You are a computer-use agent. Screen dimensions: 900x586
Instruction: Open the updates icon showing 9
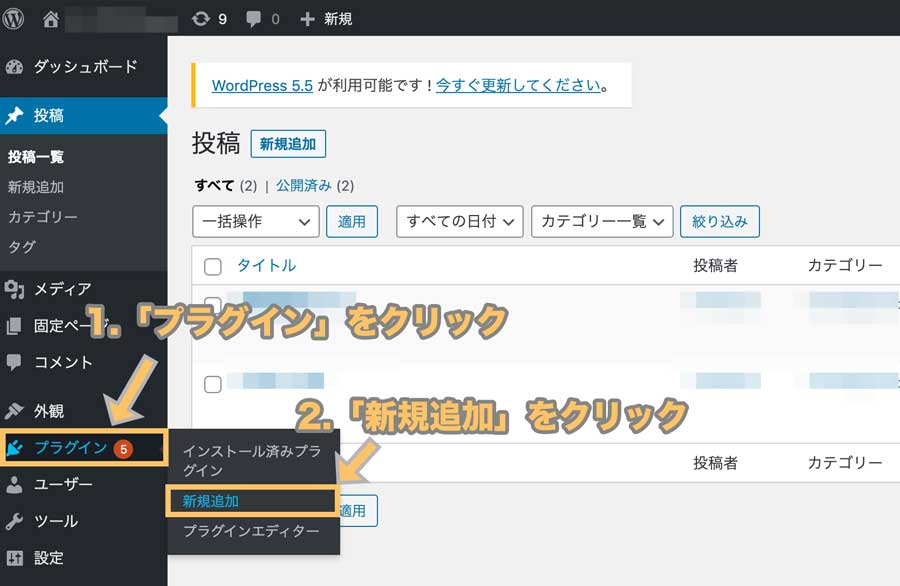tap(200, 19)
